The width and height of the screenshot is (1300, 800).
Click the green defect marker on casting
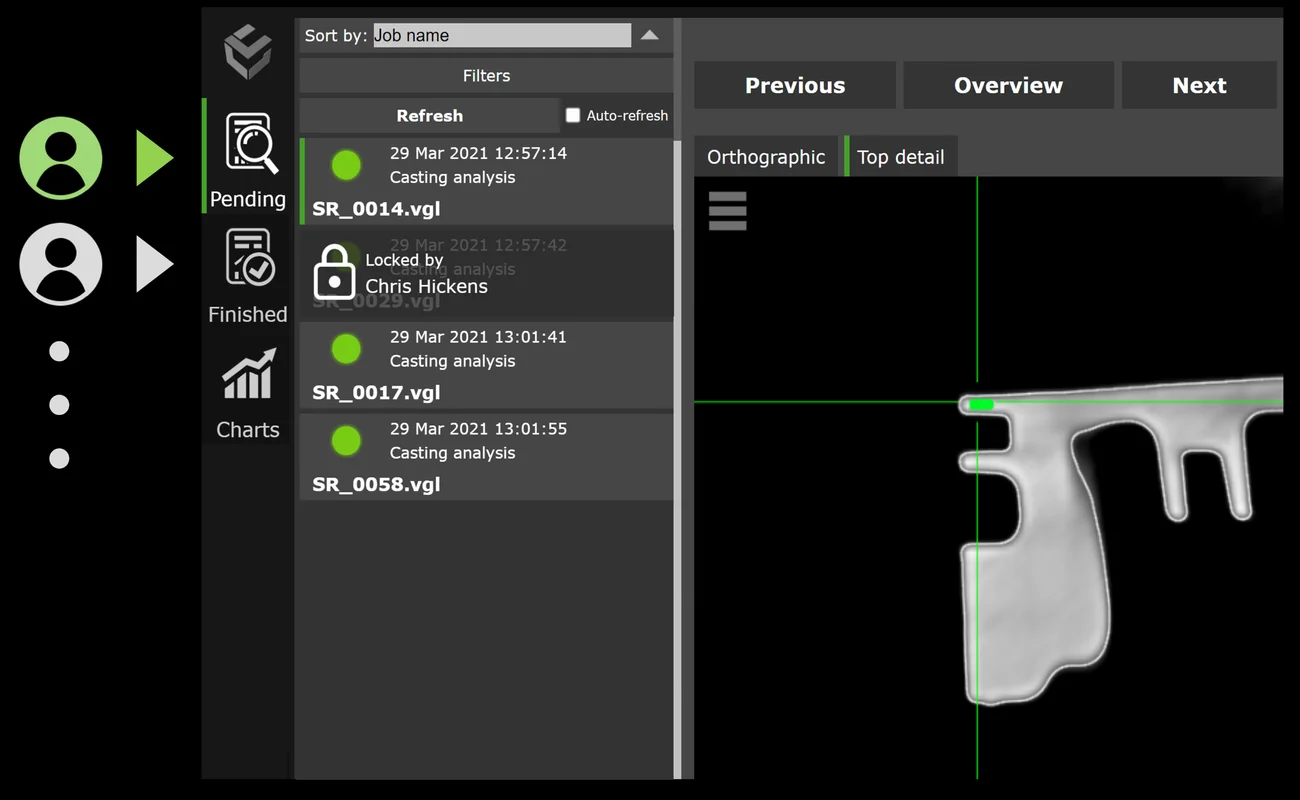tap(981, 405)
